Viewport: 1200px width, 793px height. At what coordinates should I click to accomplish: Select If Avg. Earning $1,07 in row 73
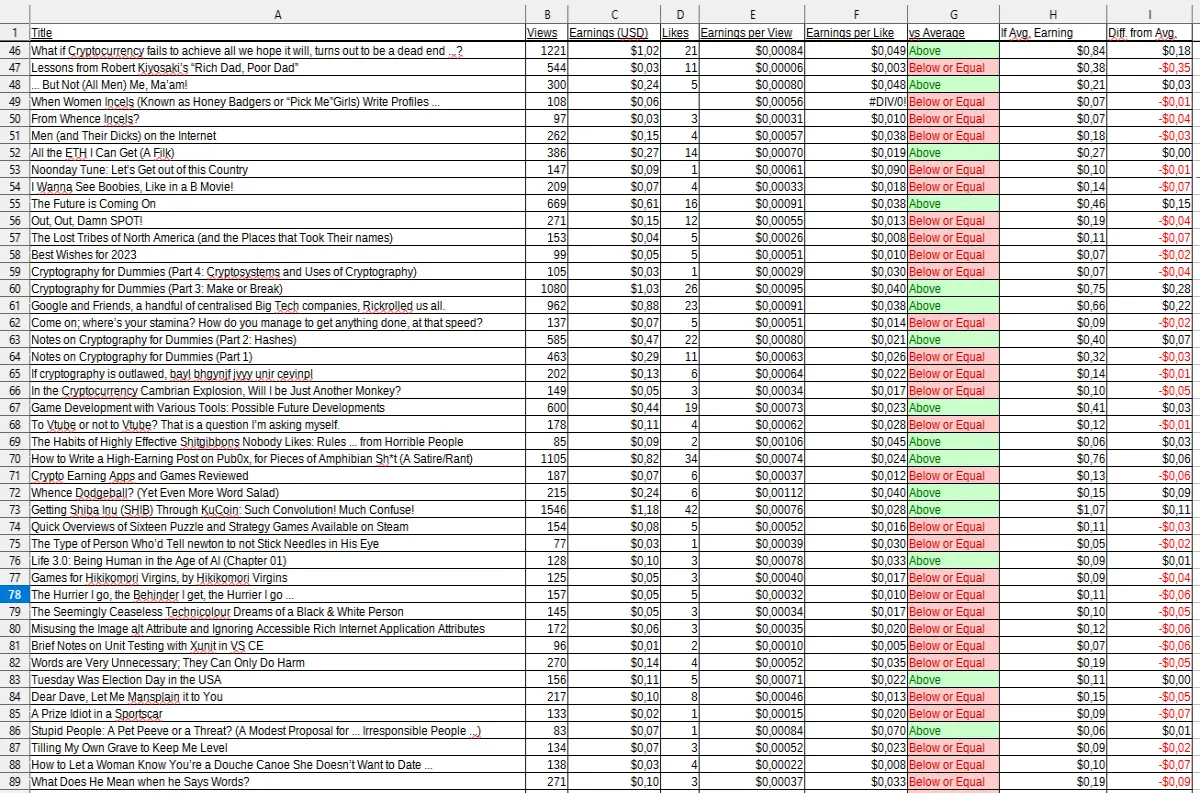click(x=1053, y=509)
